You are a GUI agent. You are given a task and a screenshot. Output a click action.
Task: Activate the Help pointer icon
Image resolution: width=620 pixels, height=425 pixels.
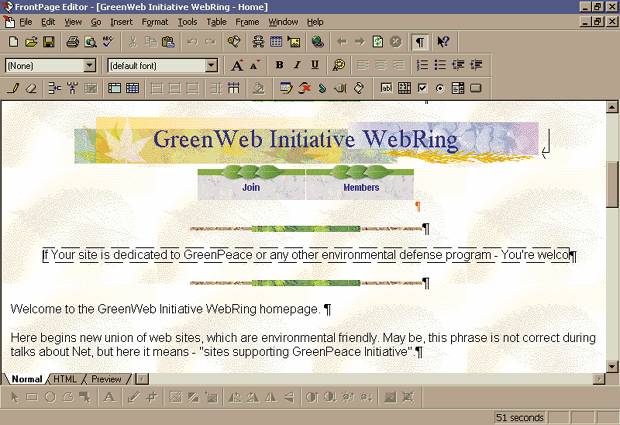click(443, 42)
